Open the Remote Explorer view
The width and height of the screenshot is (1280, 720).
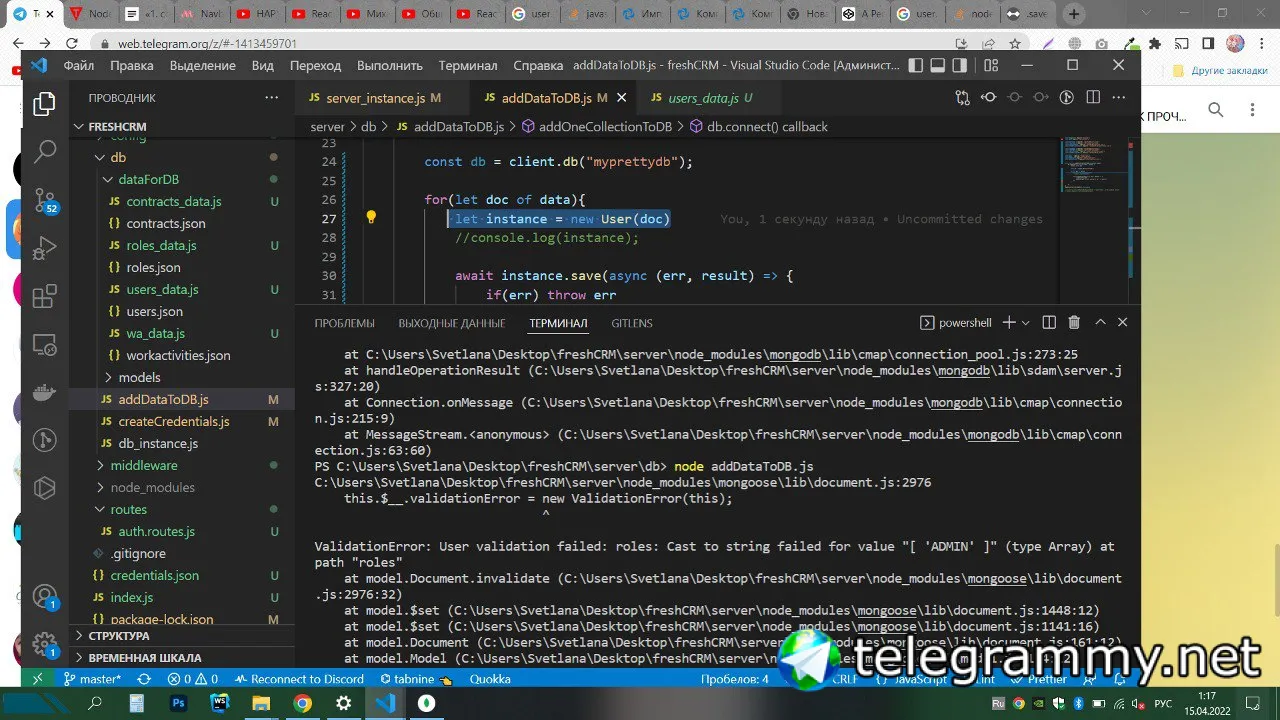pyautogui.click(x=44, y=345)
